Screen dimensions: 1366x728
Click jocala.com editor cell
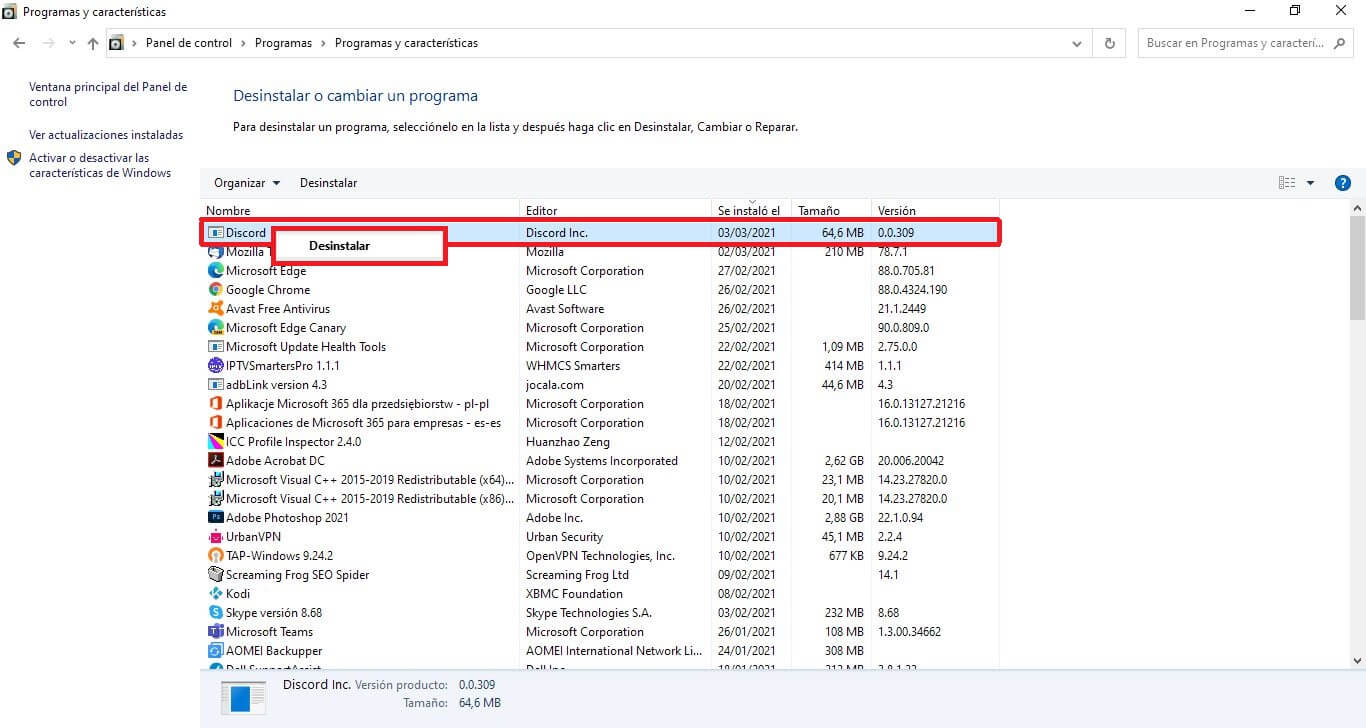click(x=555, y=385)
